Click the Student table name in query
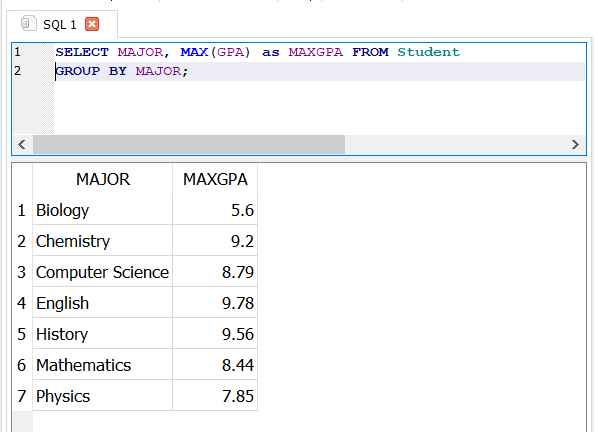 pos(428,52)
